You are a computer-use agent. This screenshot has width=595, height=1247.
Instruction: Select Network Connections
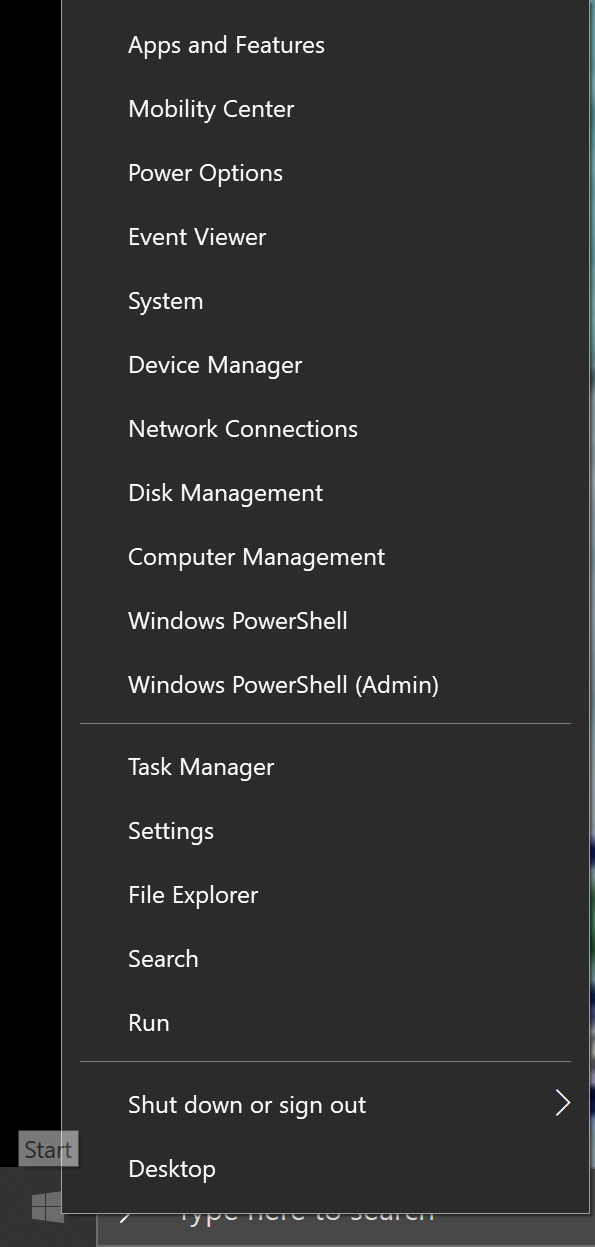click(x=326, y=429)
